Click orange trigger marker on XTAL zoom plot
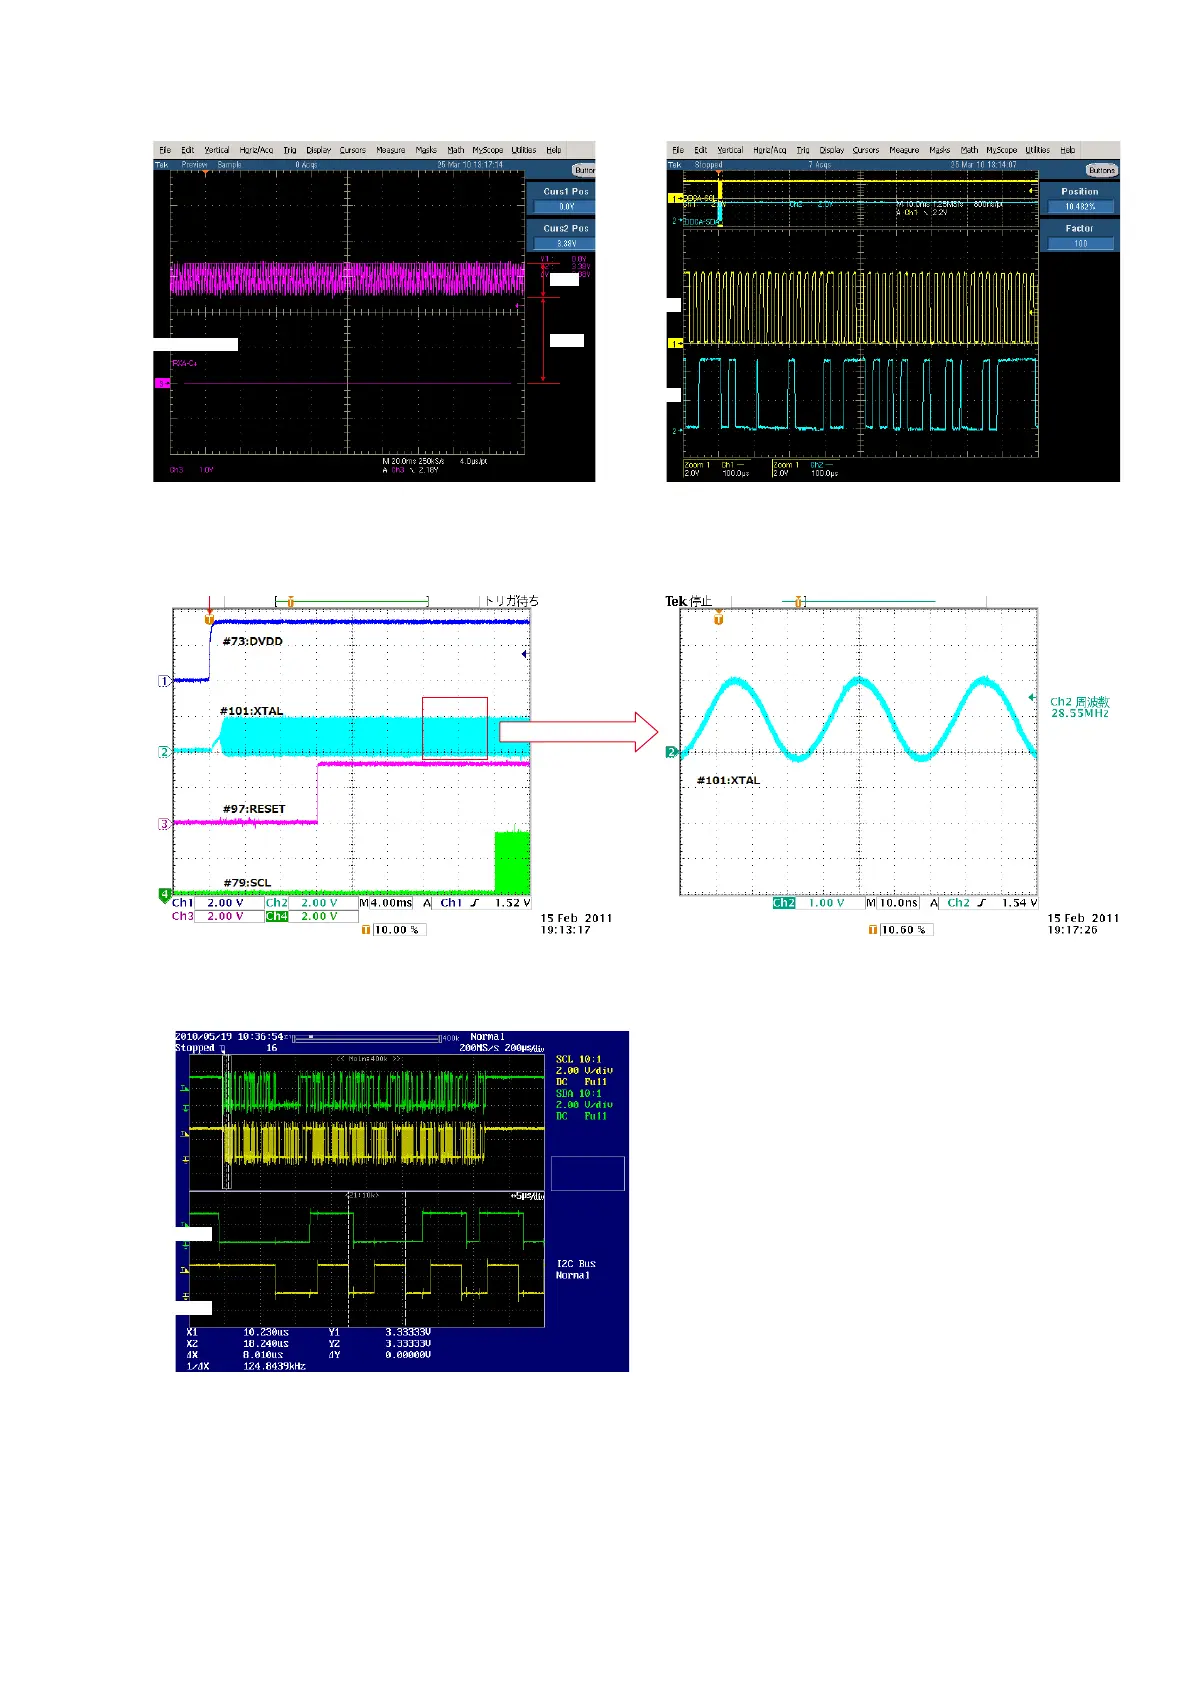The height and width of the screenshot is (1684, 1191). click(718, 620)
